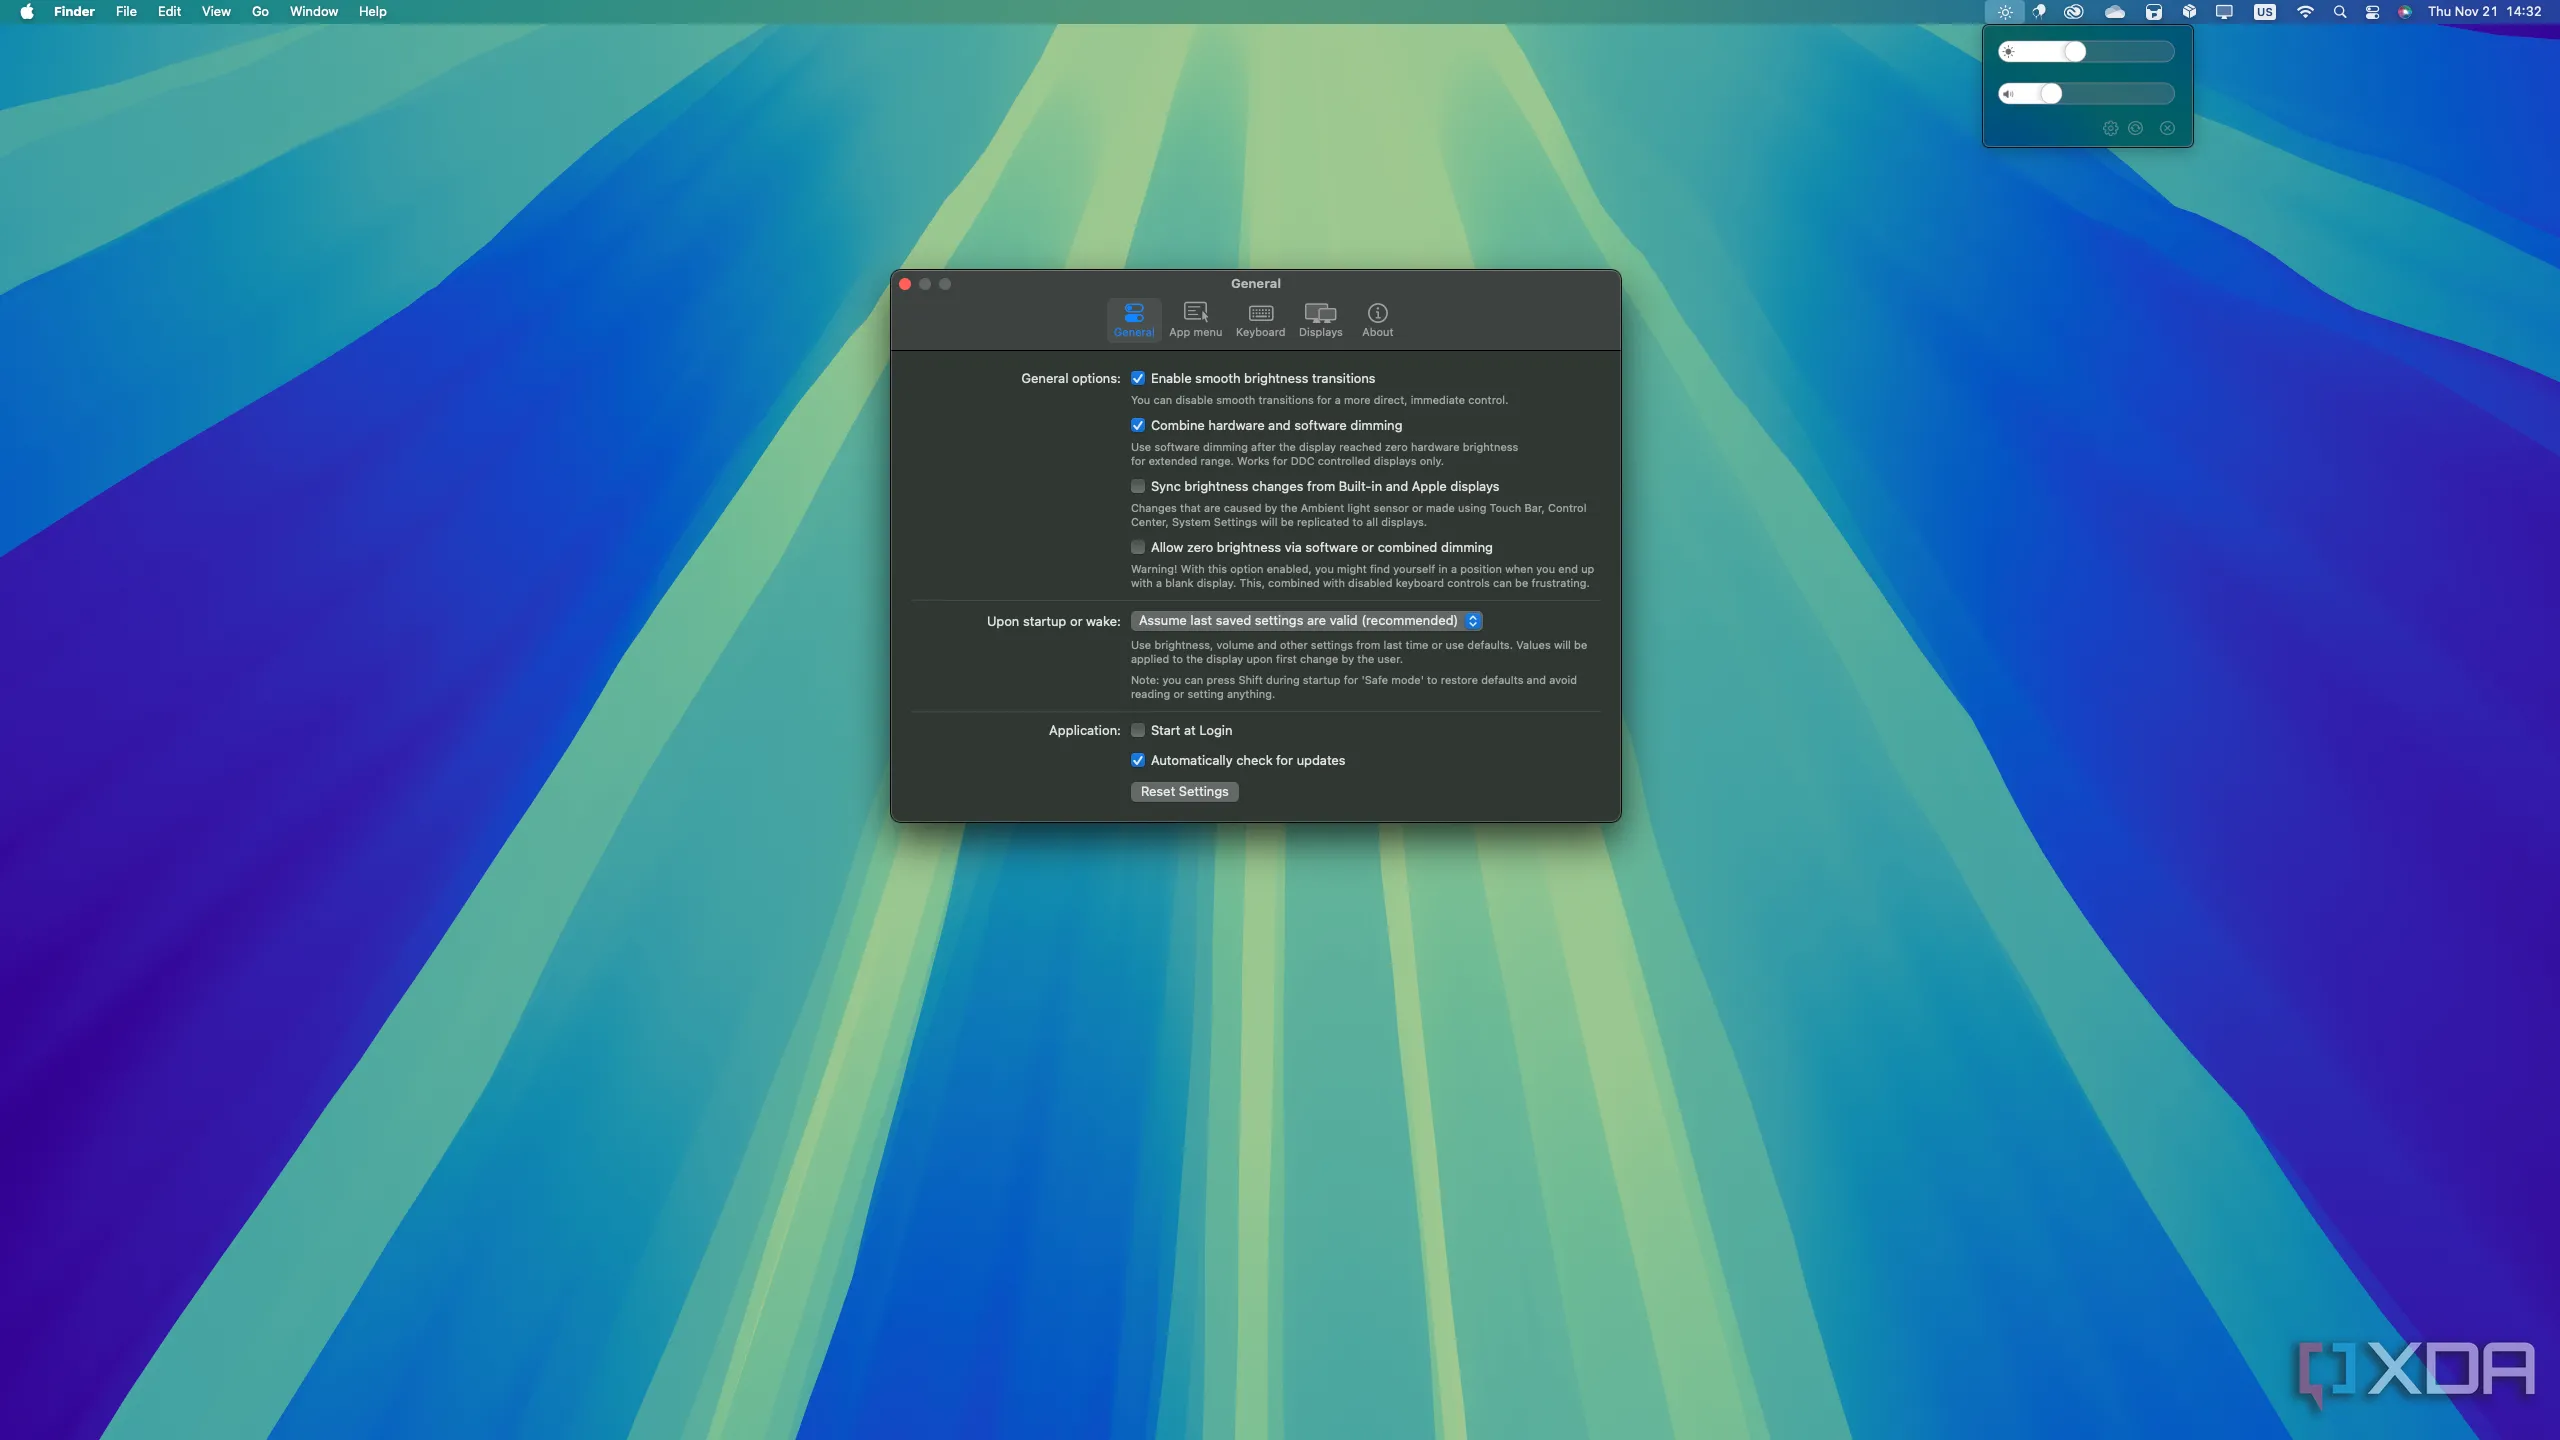The image size is (2560, 1440).
Task: Click the Reset Settings button
Action: tap(1183, 791)
